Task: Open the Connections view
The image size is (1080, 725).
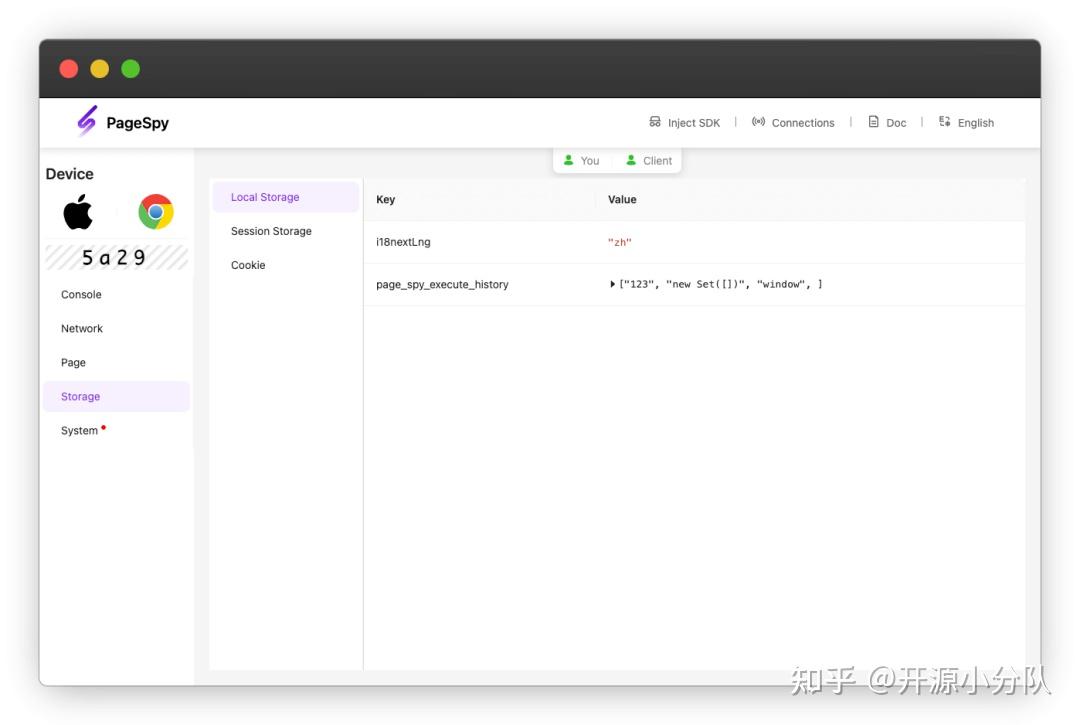Action: click(793, 122)
